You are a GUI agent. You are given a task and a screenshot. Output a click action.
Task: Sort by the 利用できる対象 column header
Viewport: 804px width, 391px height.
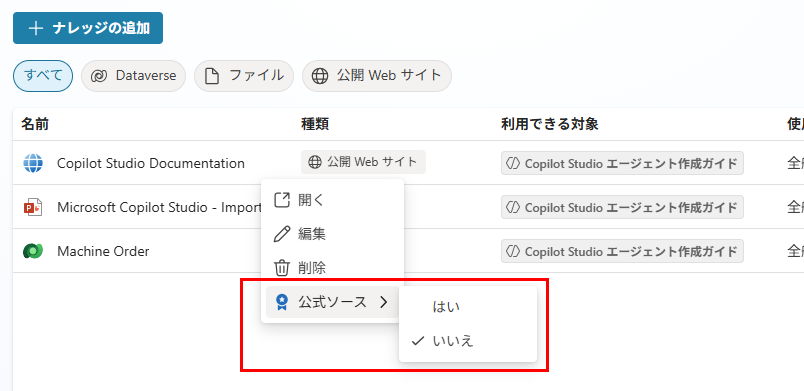550,124
